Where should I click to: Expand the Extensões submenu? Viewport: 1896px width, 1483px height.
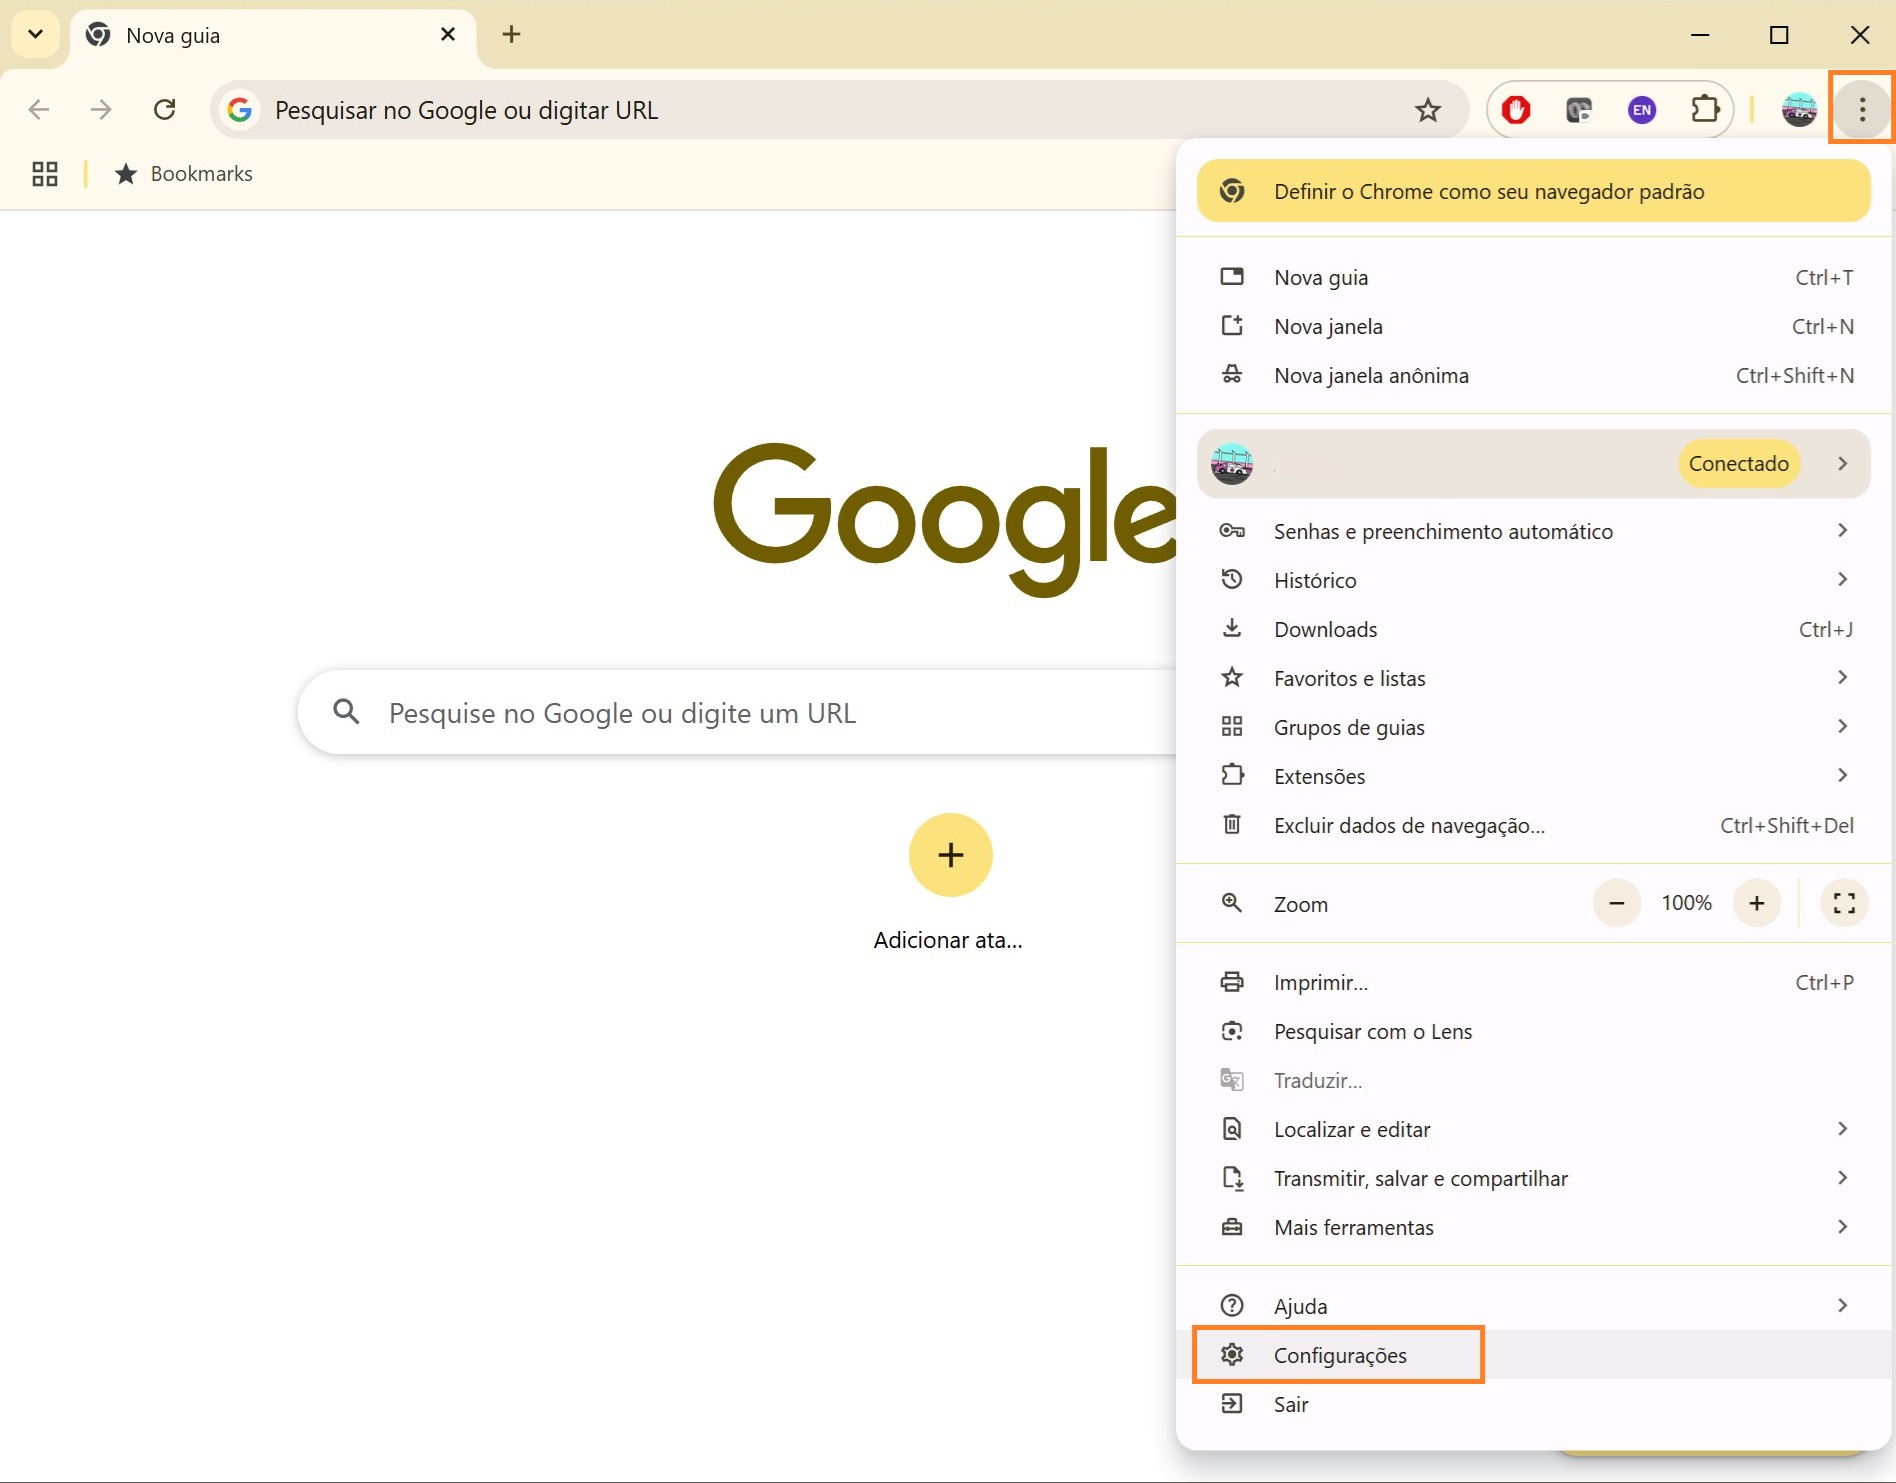(1535, 777)
